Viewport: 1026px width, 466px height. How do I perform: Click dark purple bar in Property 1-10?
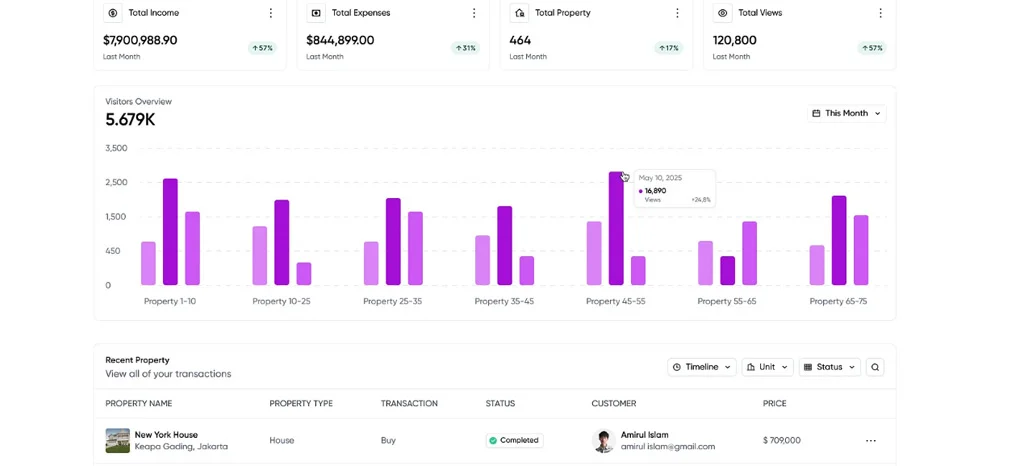[x=170, y=232]
